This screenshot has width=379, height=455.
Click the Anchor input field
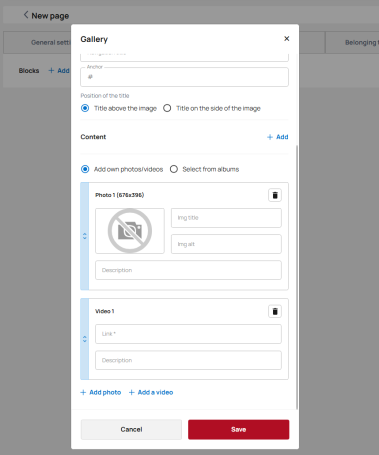click(184, 77)
